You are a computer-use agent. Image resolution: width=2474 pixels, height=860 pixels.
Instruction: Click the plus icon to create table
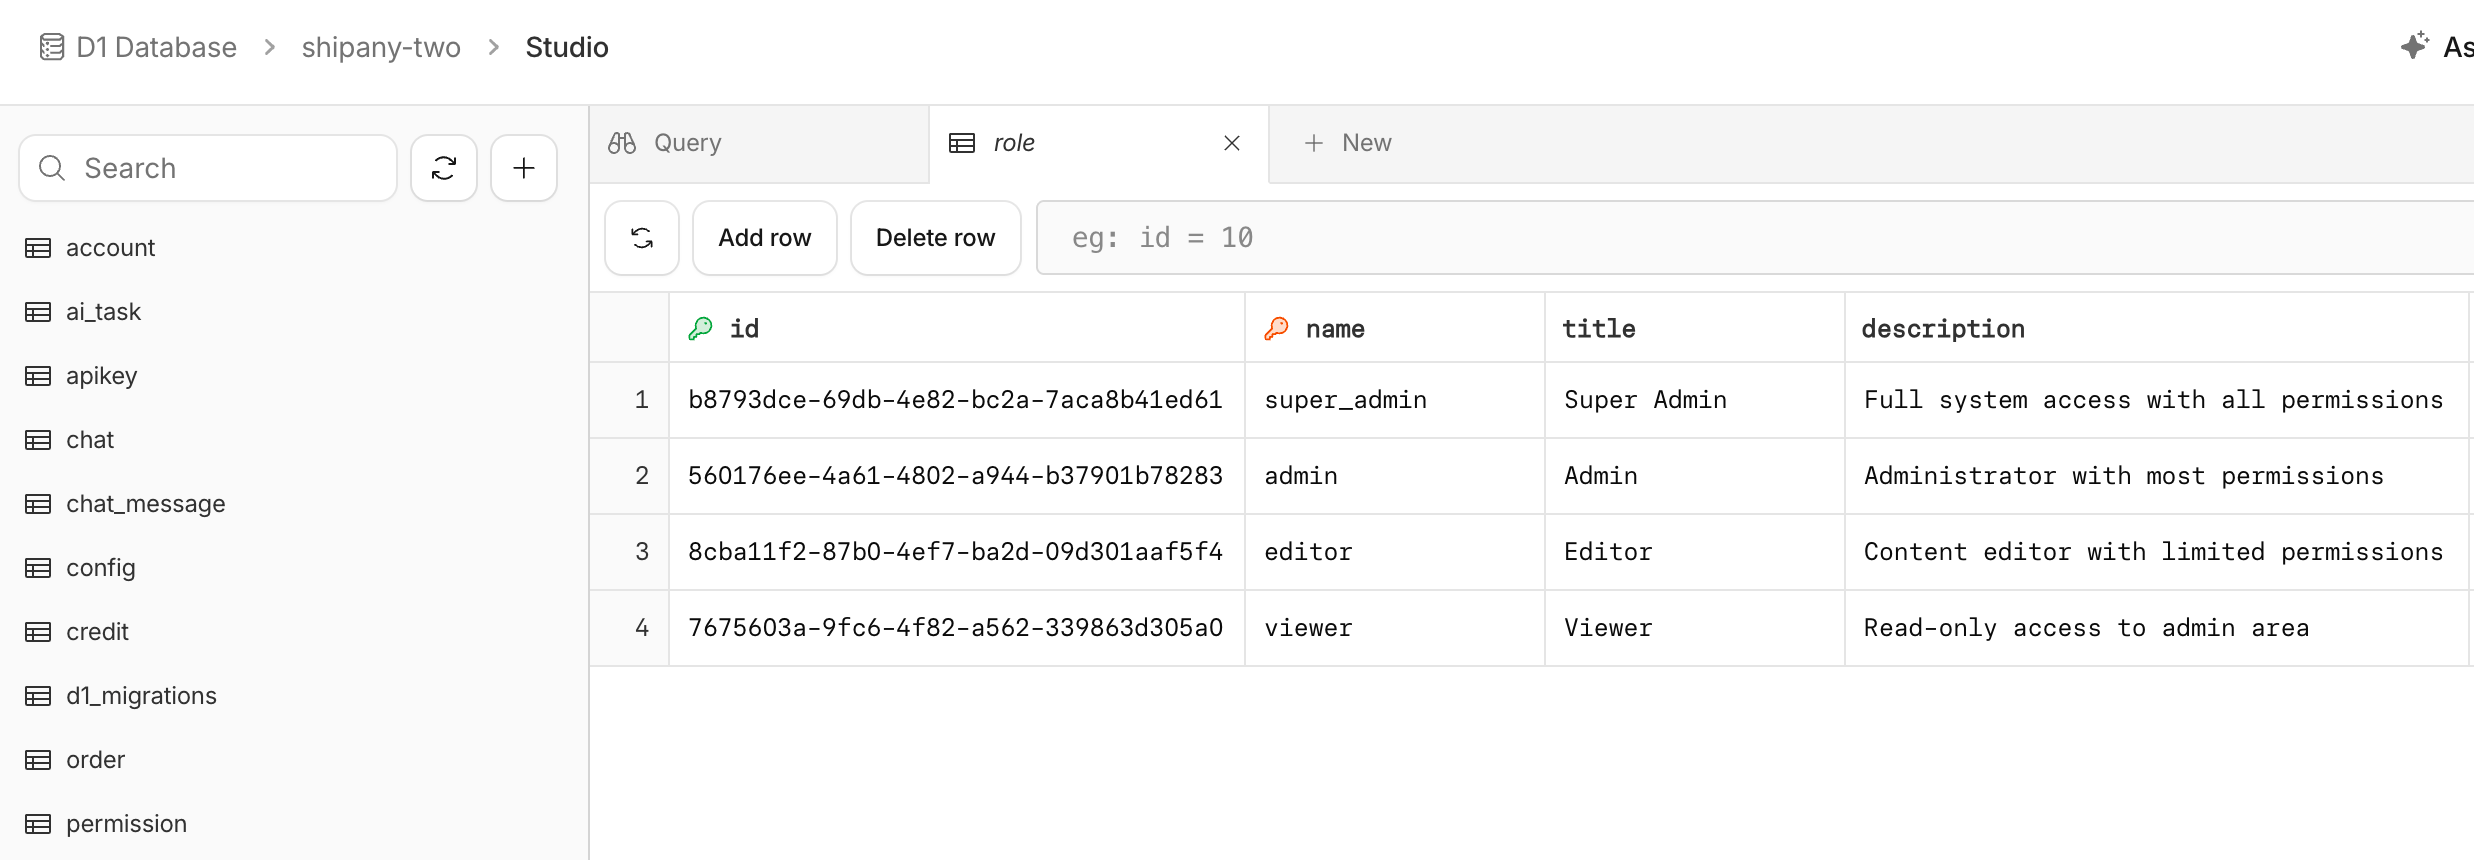(524, 168)
